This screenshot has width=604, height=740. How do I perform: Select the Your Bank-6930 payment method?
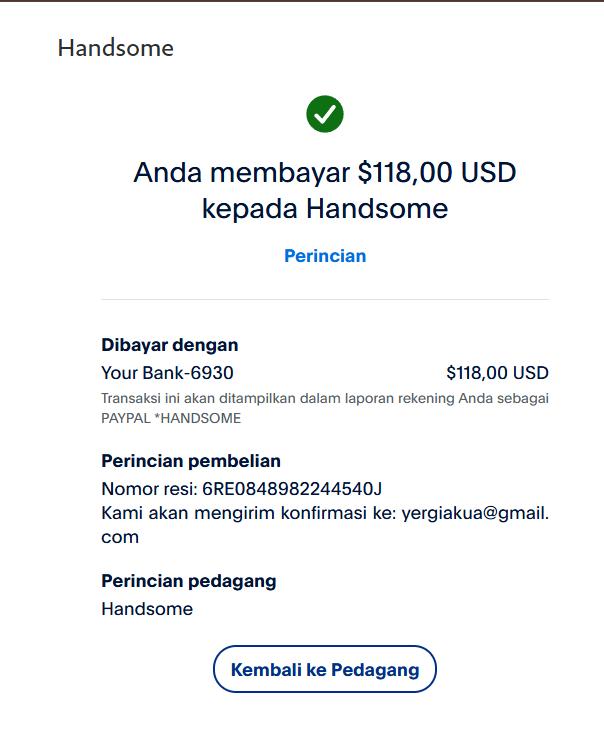click(167, 373)
